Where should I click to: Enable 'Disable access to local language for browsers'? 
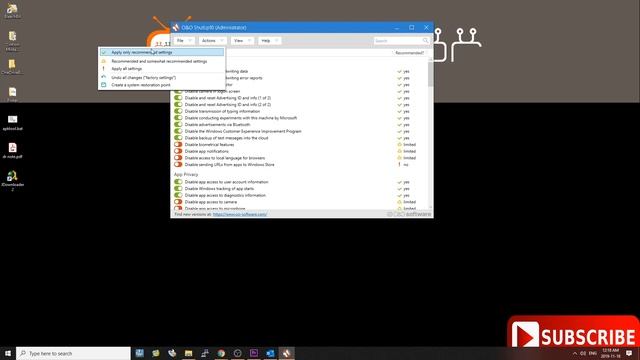tap(178, 158)
